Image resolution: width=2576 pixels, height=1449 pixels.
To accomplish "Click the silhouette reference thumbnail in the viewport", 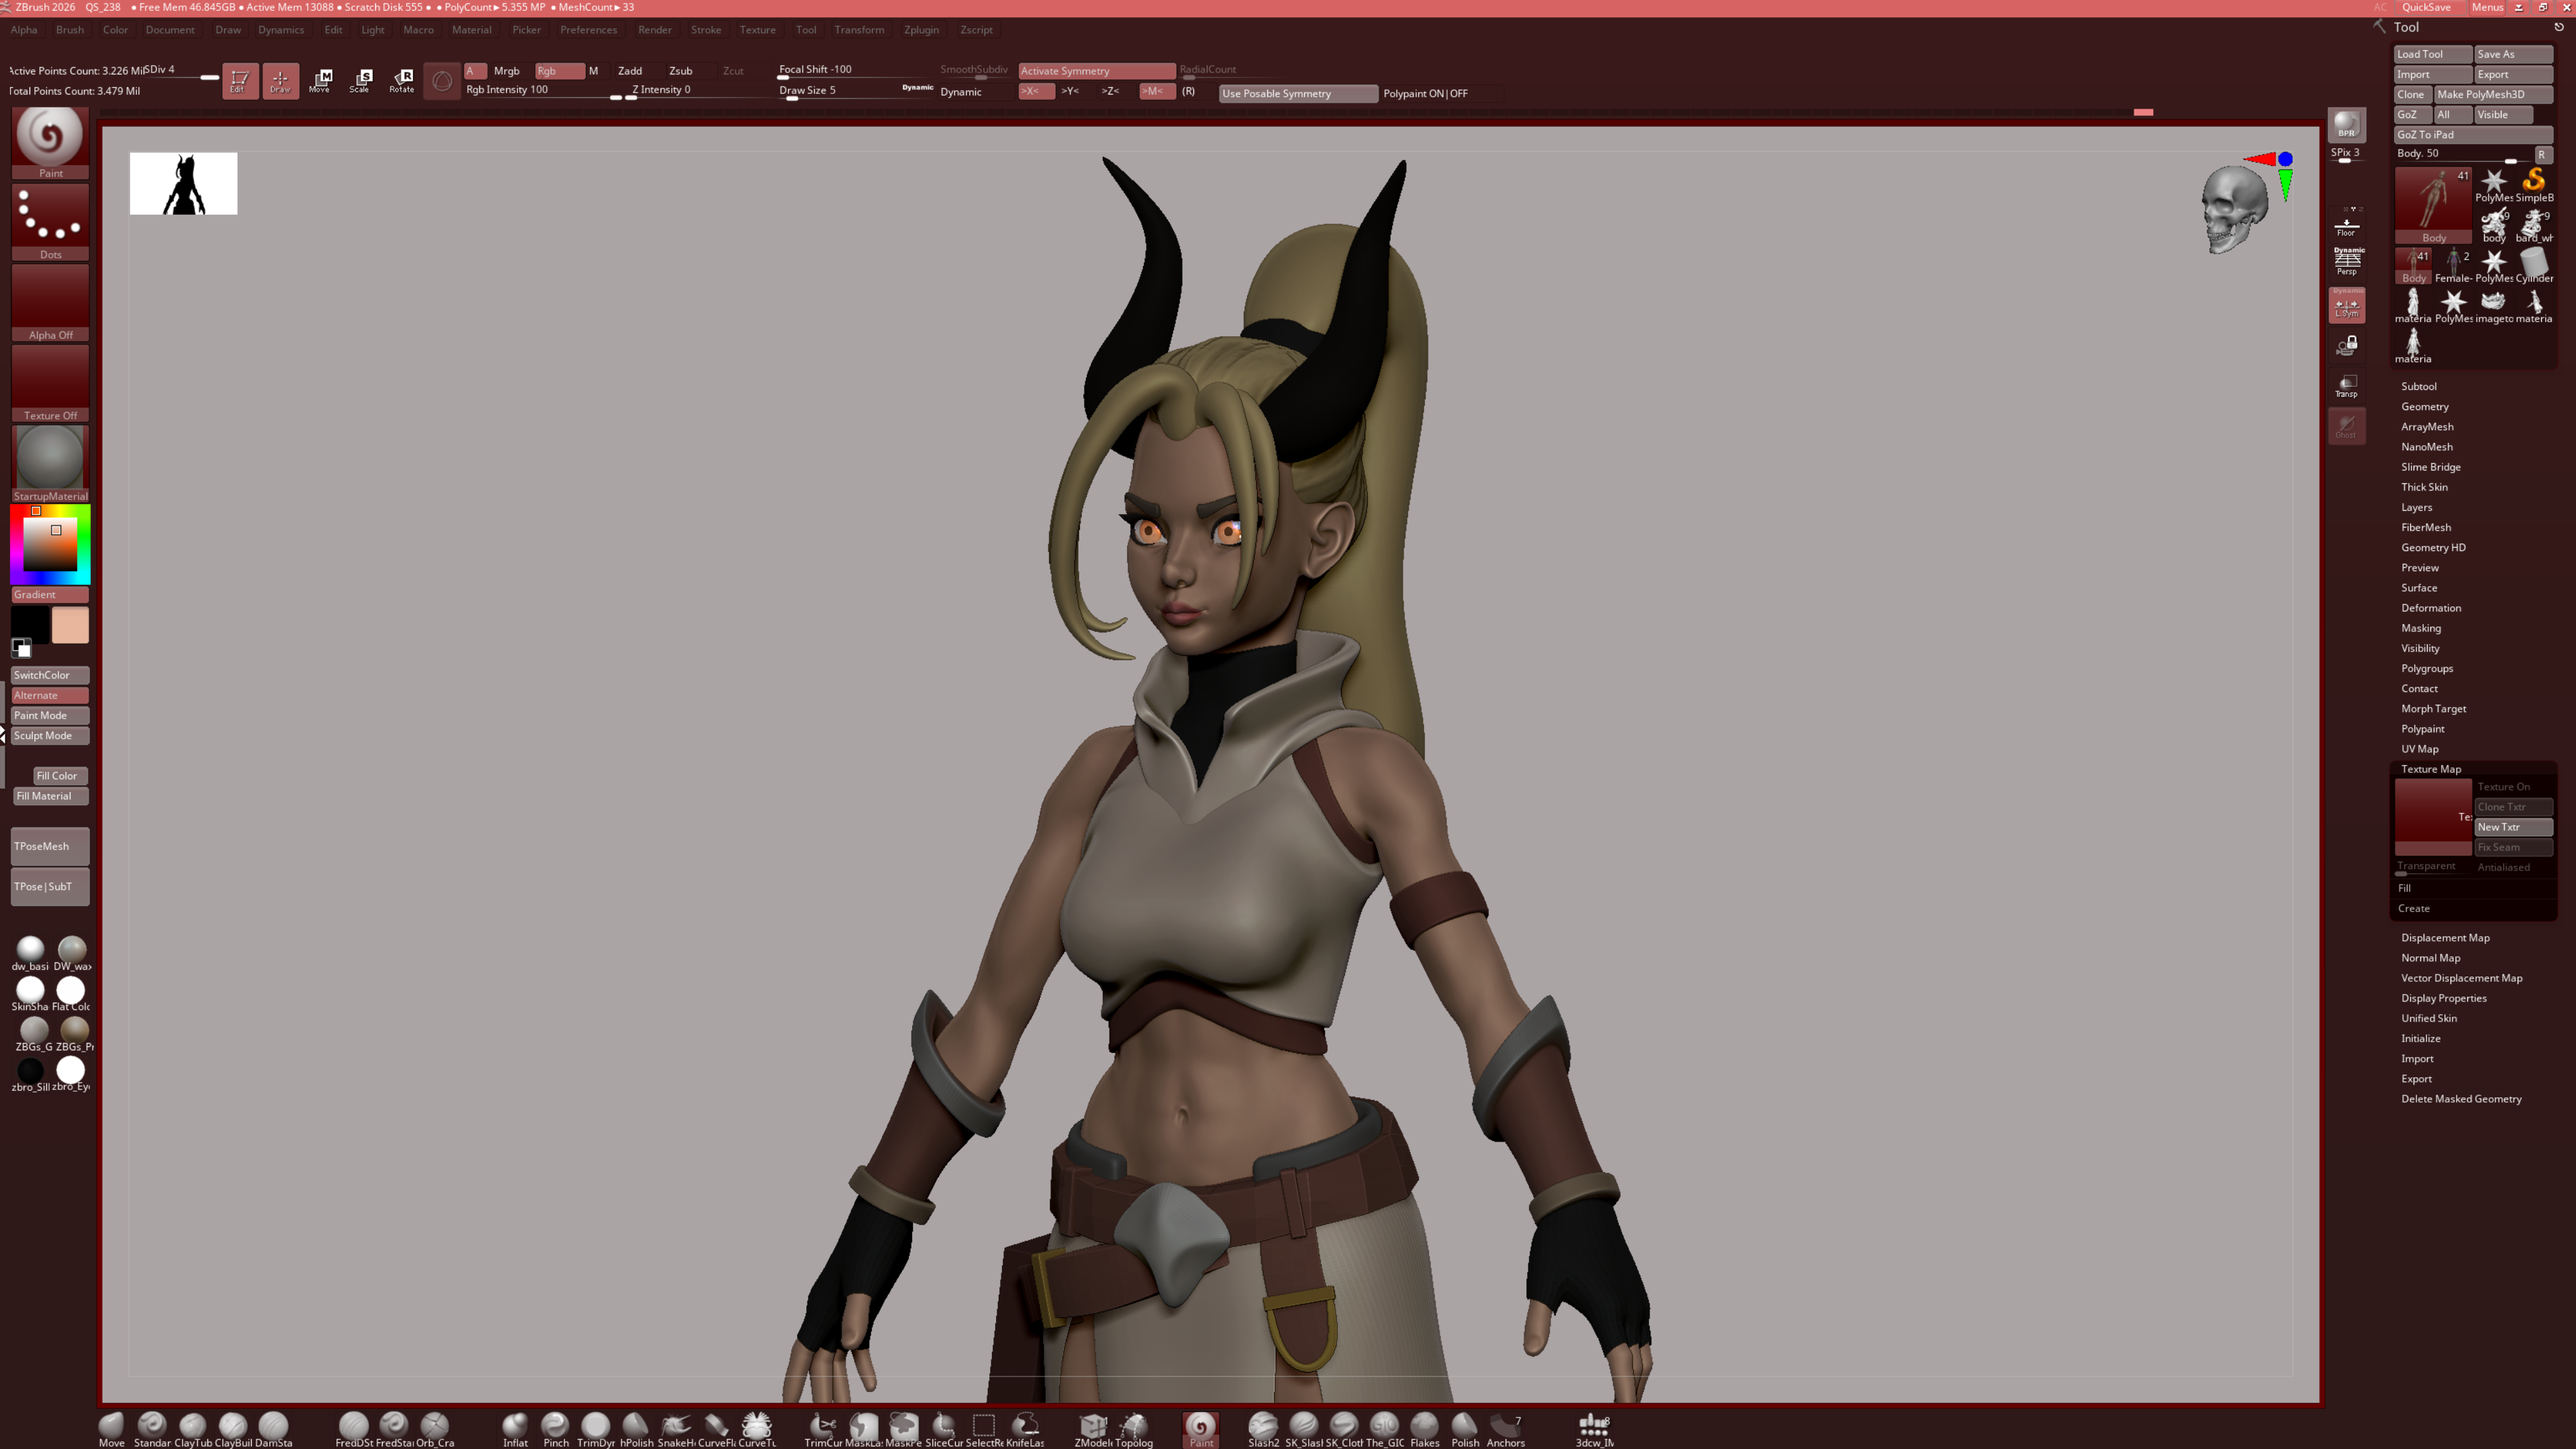I will click(x=183, y=183).
